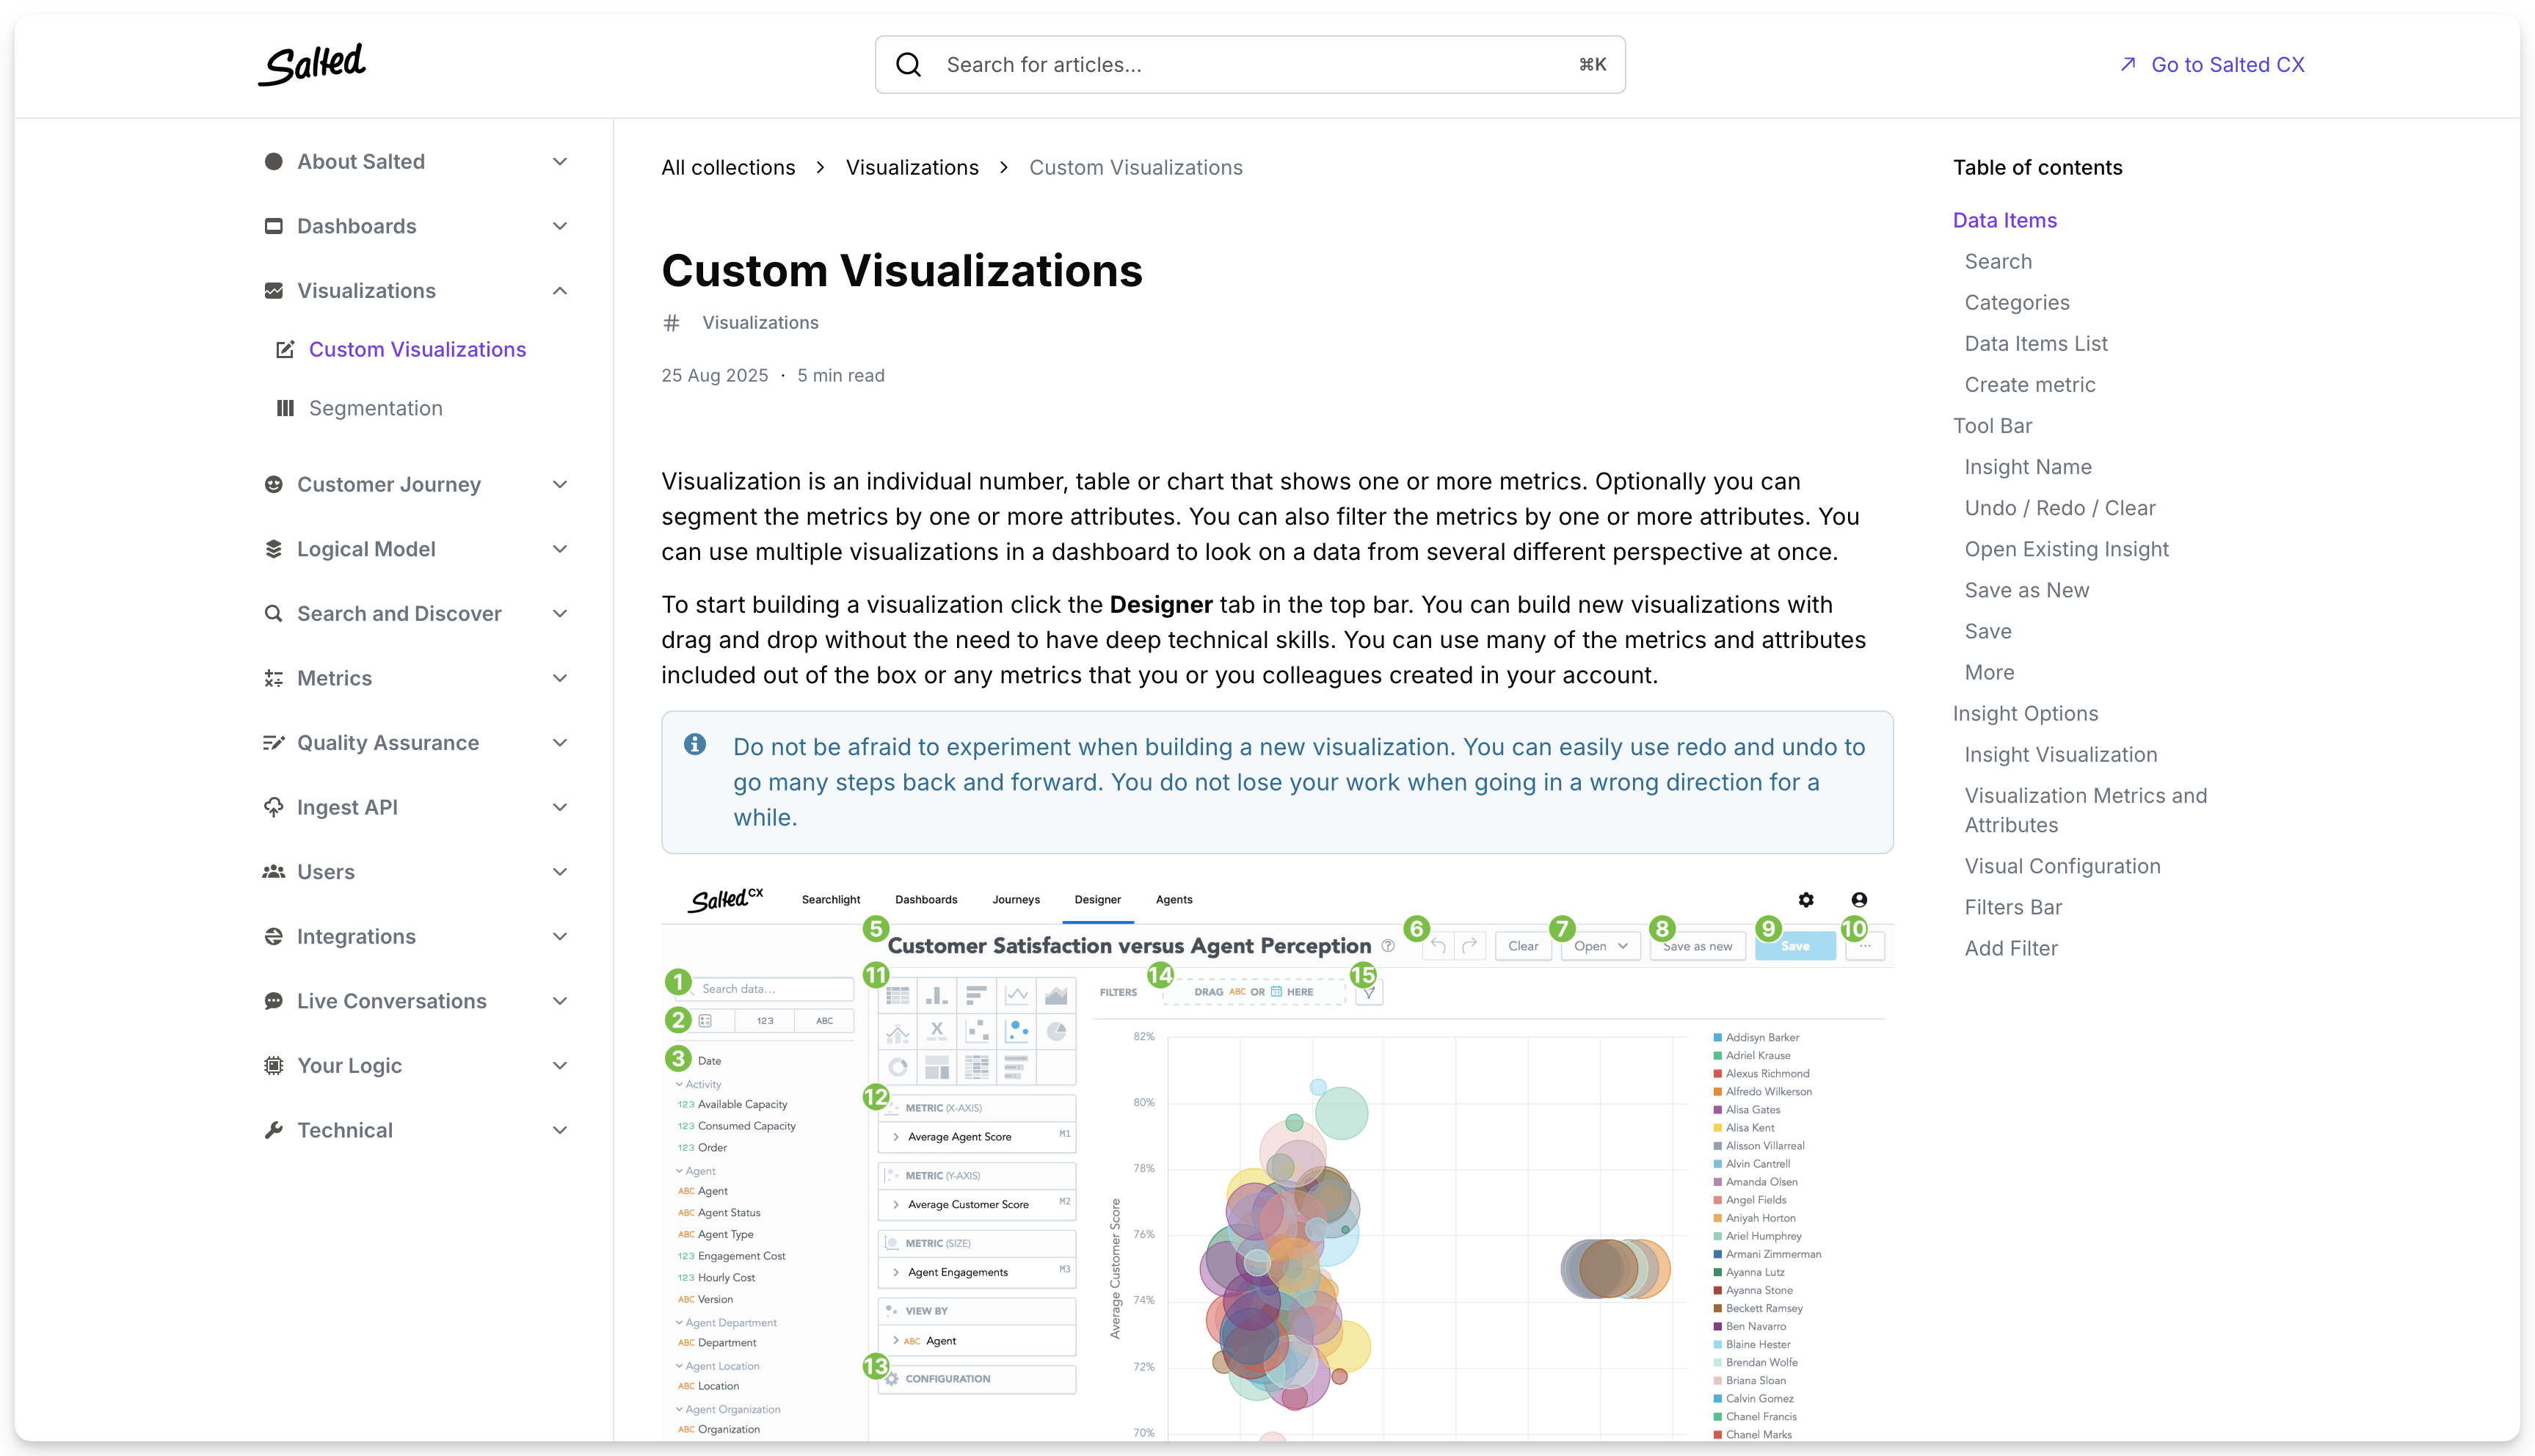2535x1456 pixels.
Task: Expand the Metrics sidebar section
Action: 560,678
